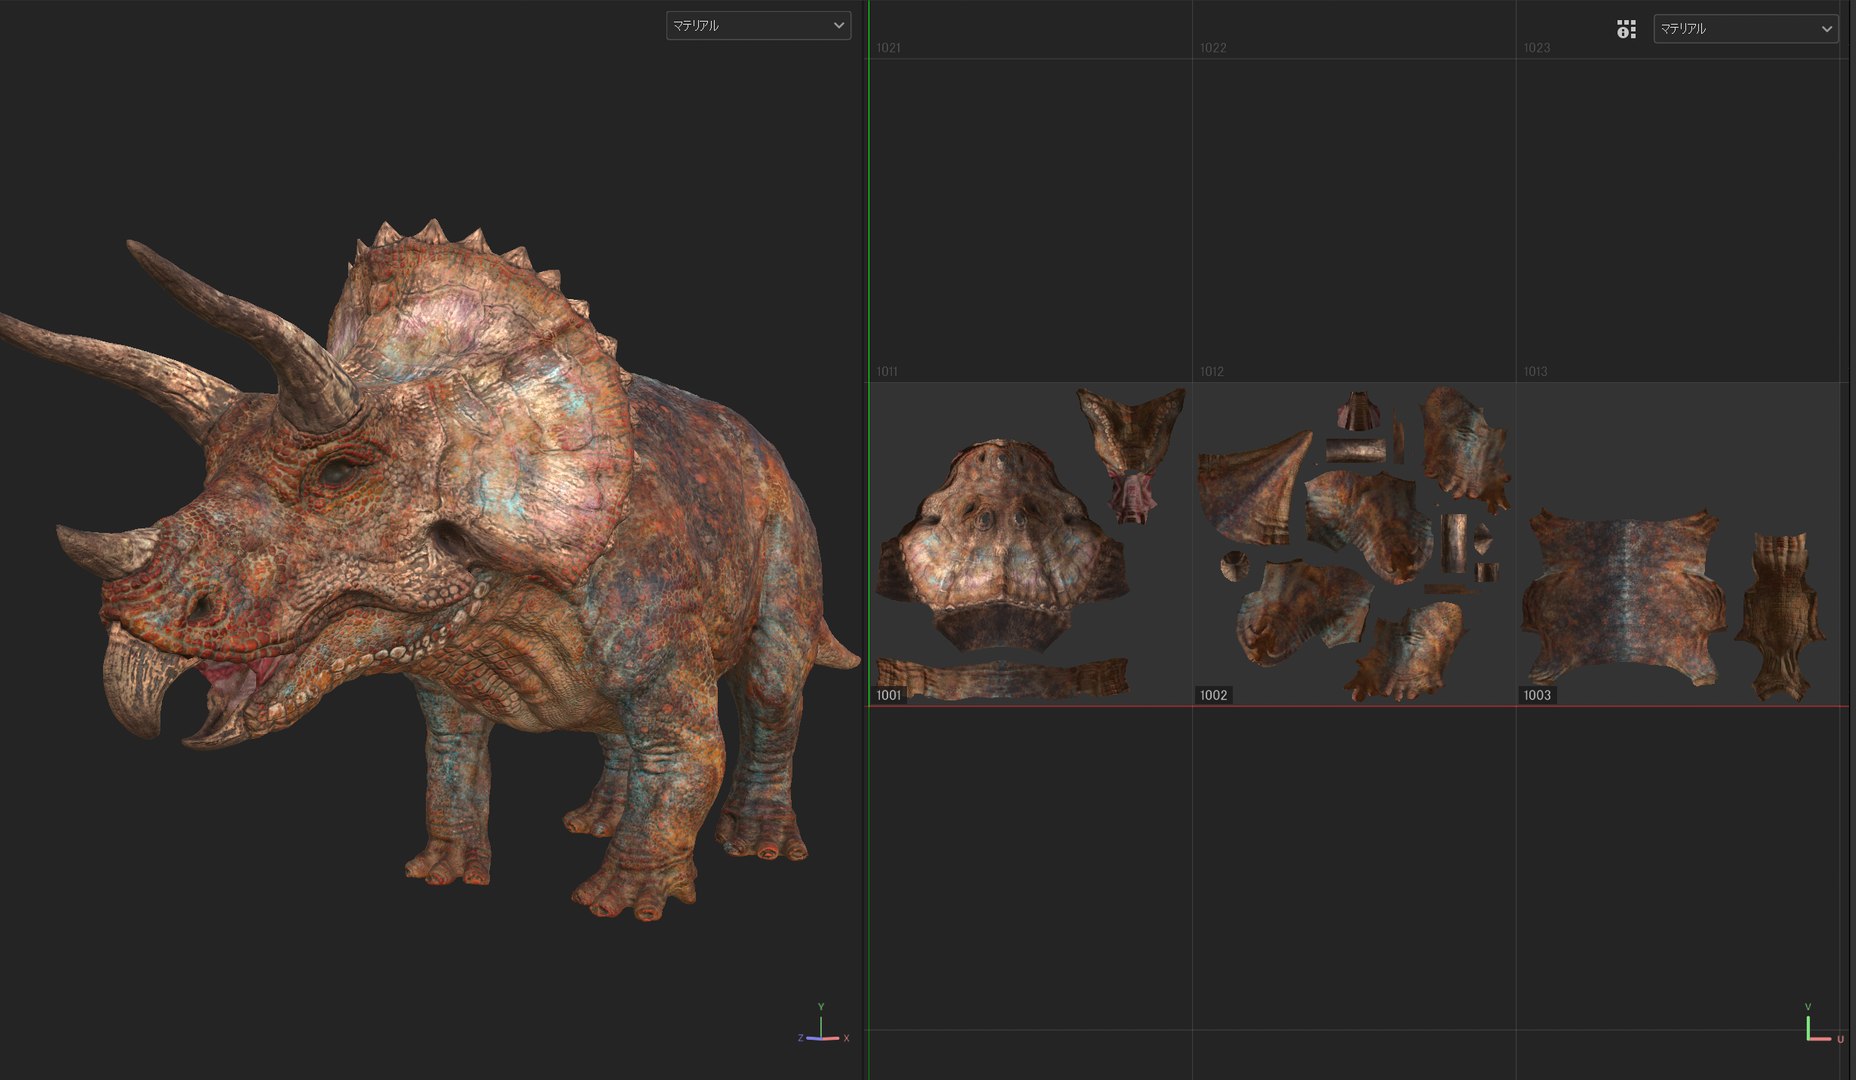The height and width of the screenshot is (1080, 1856).
Task: Click the 3D viewport XYZ axis gizmo
Action: (823, 1026)
